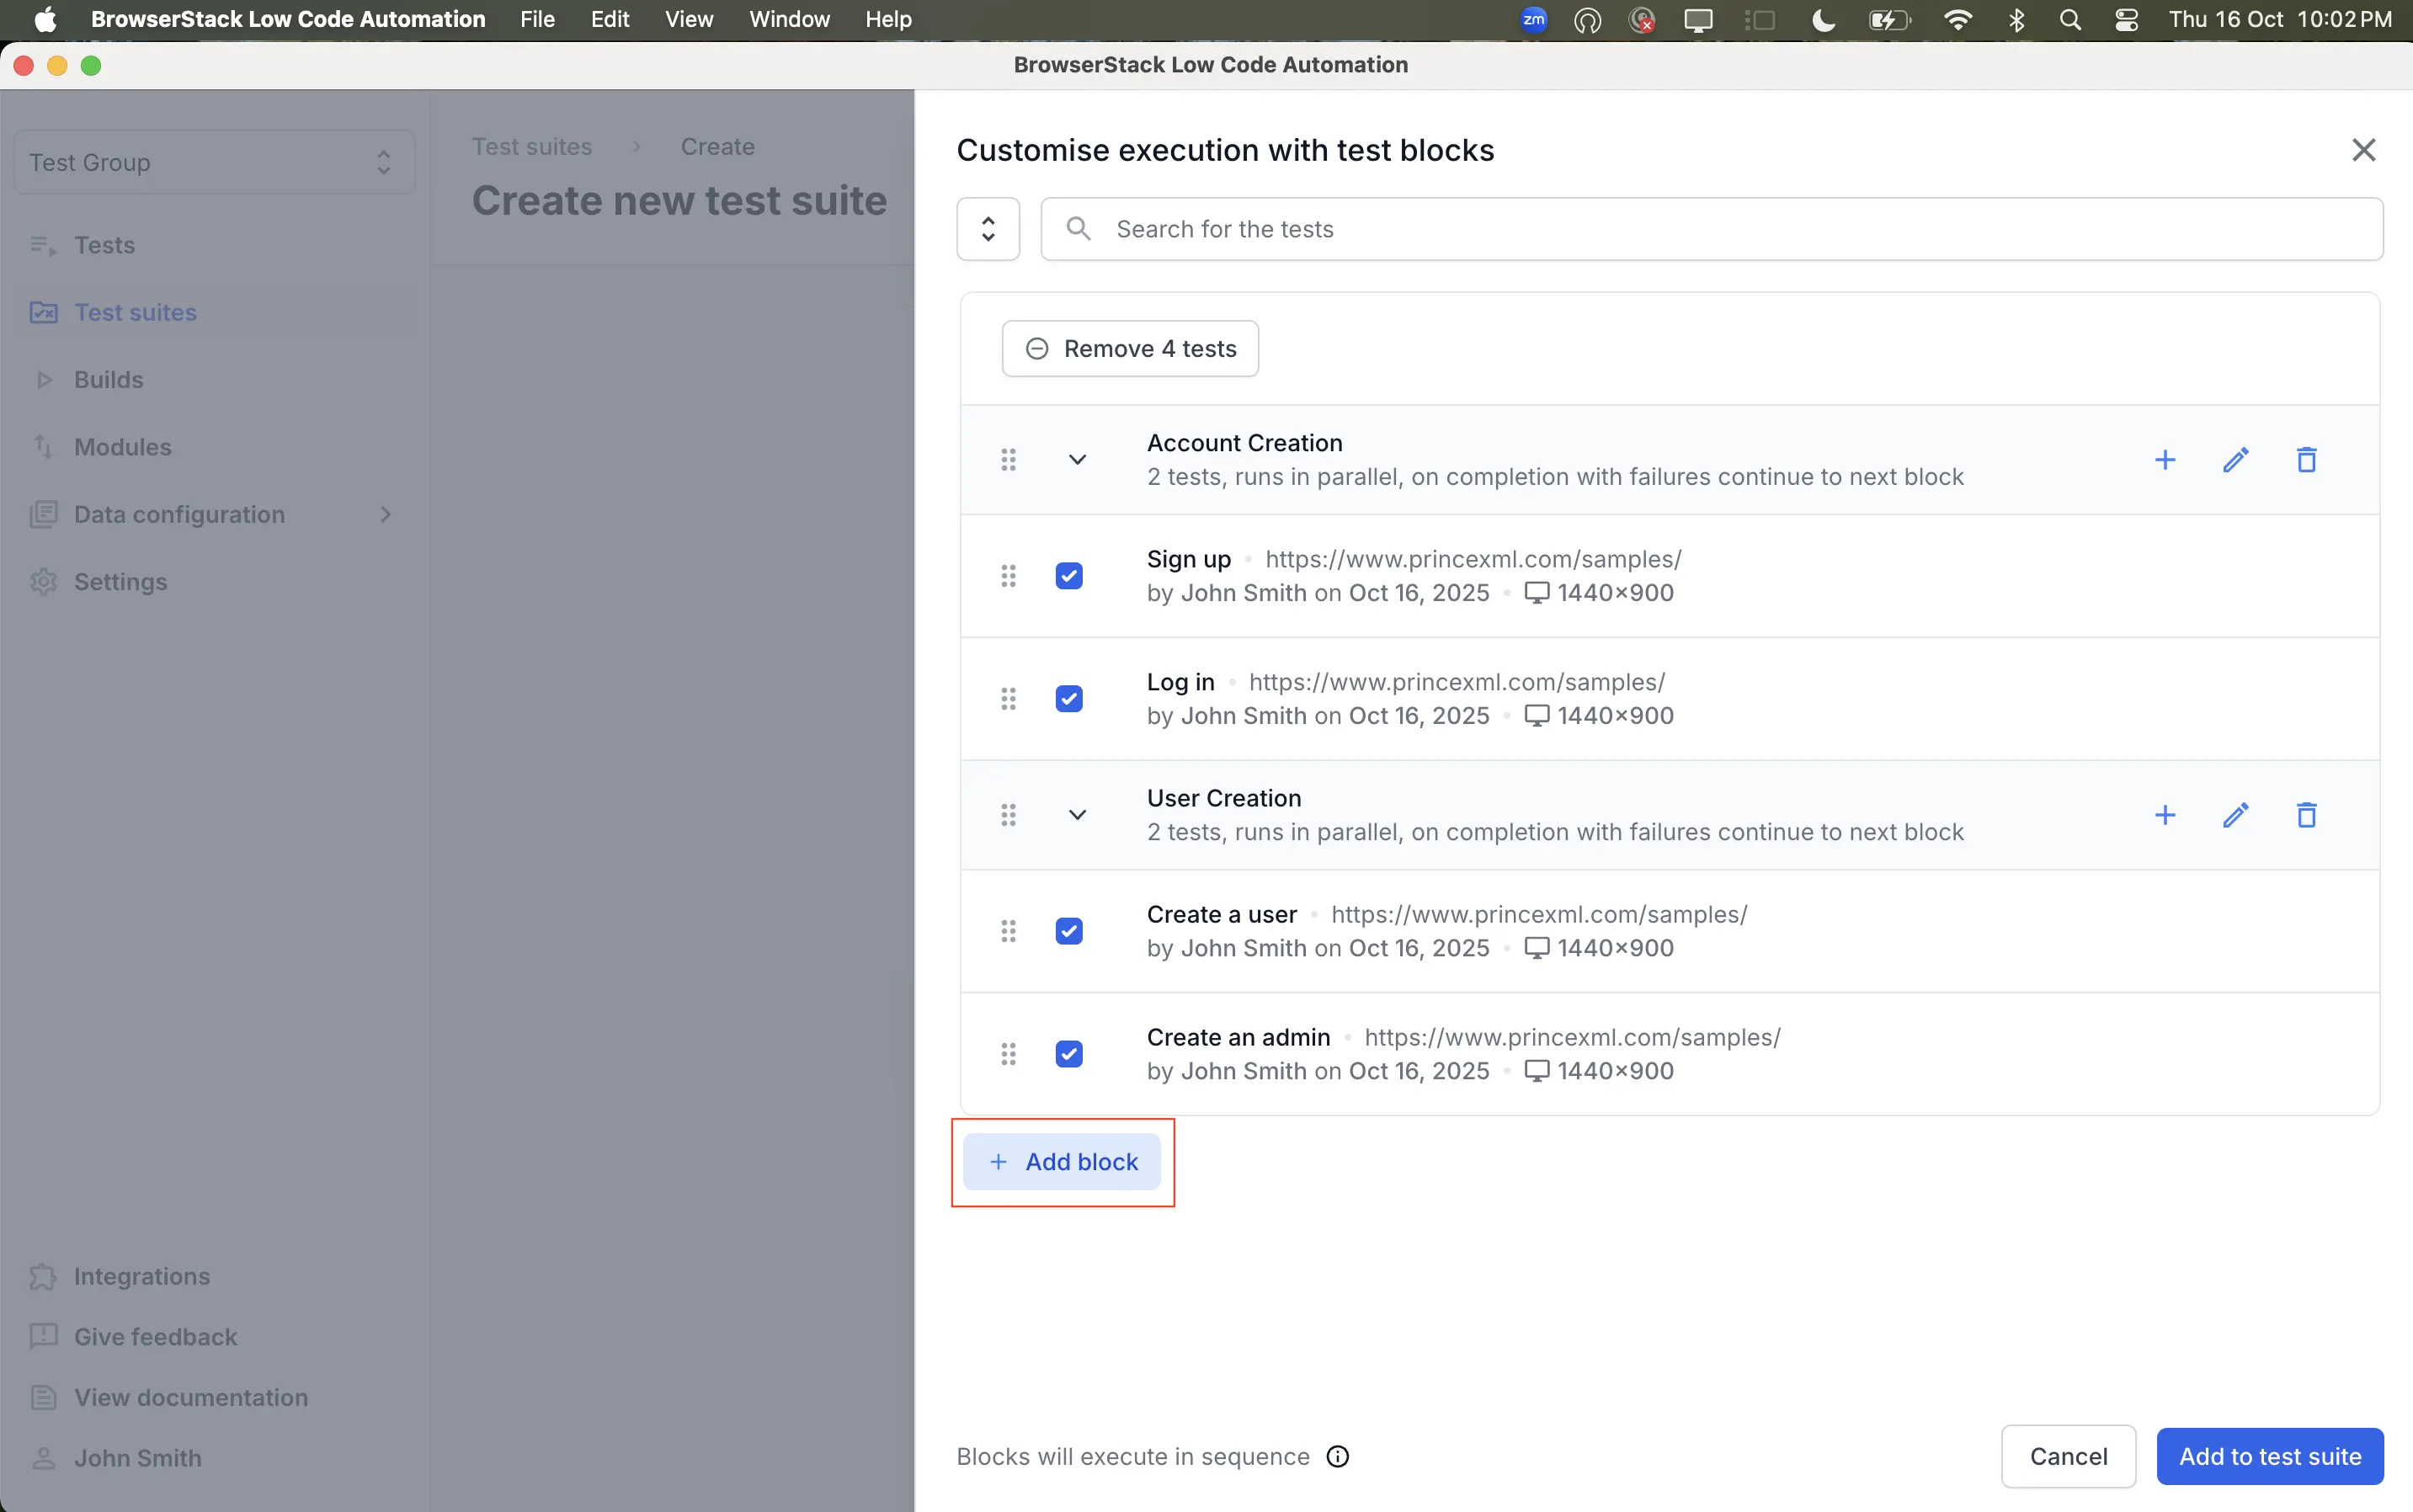Edit the Account Creation block with pencil icon

point(2237,459)
